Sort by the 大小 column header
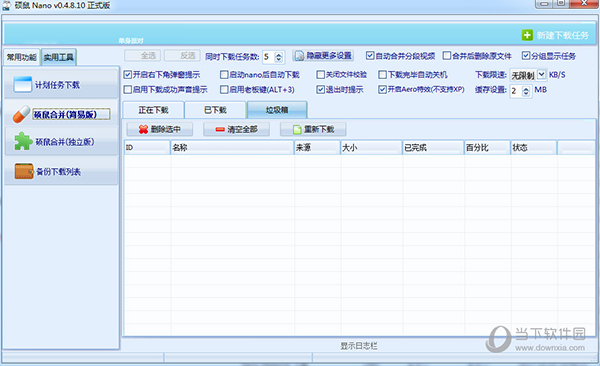Screen dimensions: 600x366 pos(371,147)
